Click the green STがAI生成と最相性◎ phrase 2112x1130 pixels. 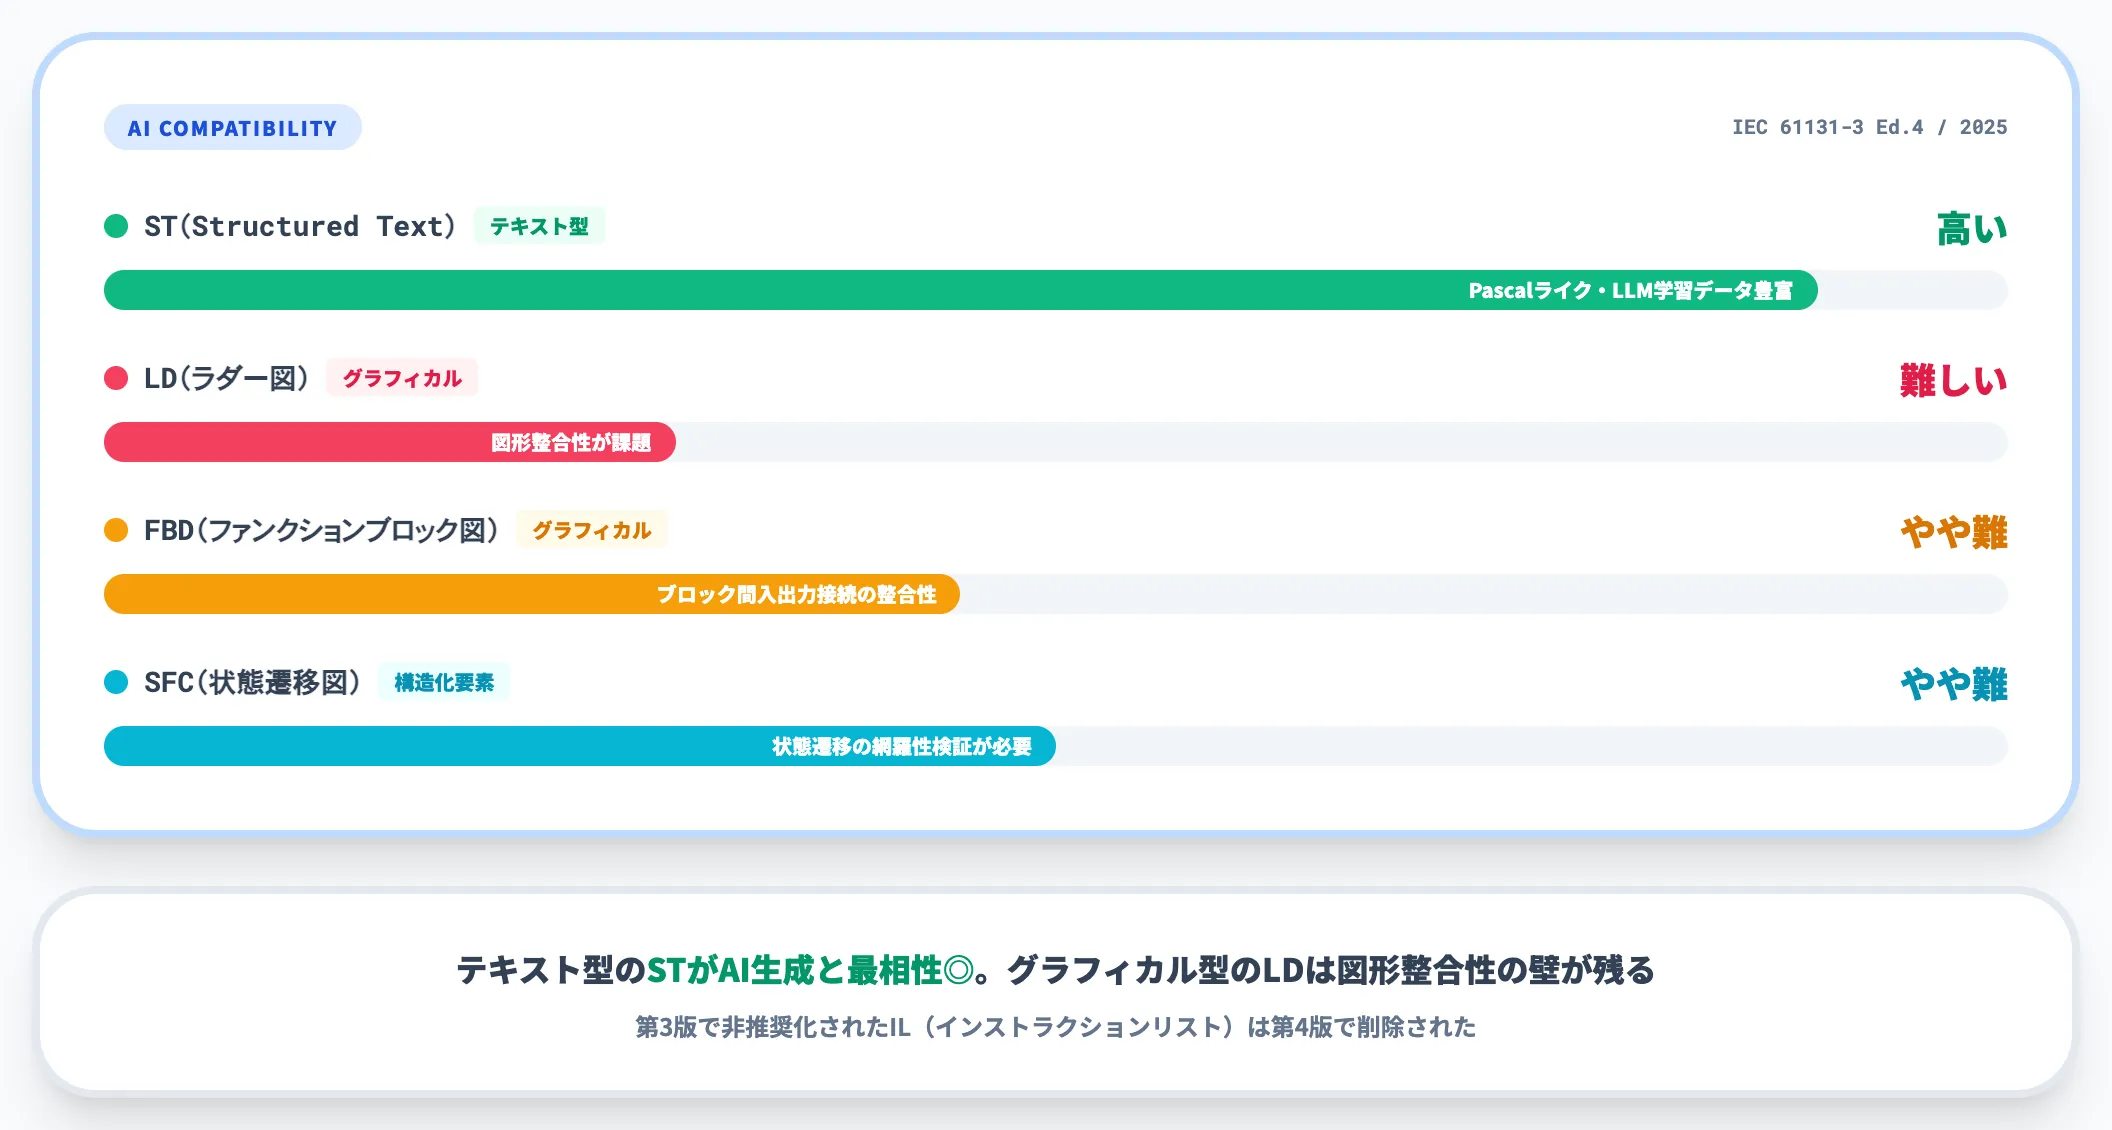[810, 970]
